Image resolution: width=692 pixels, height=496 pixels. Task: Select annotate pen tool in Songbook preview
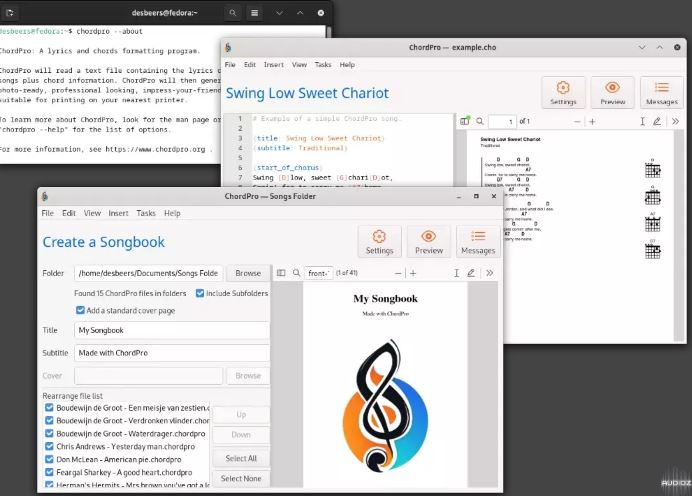click(x=471, y=273)
